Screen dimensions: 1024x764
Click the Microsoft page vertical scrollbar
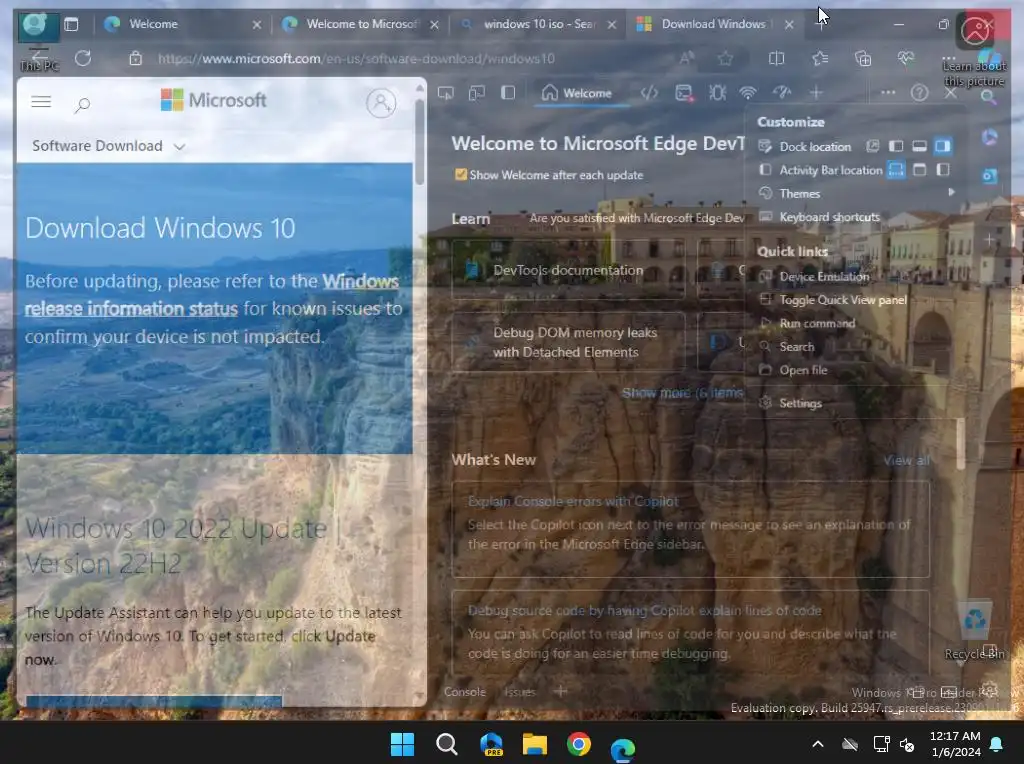(x=419, y=142)
